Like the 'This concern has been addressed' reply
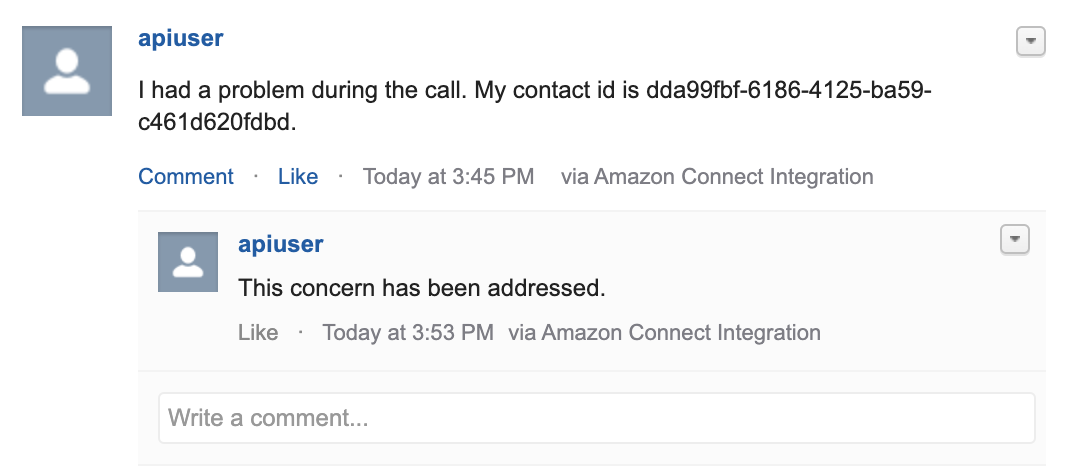The image size is (1076, 476). (x=258, y=333)
